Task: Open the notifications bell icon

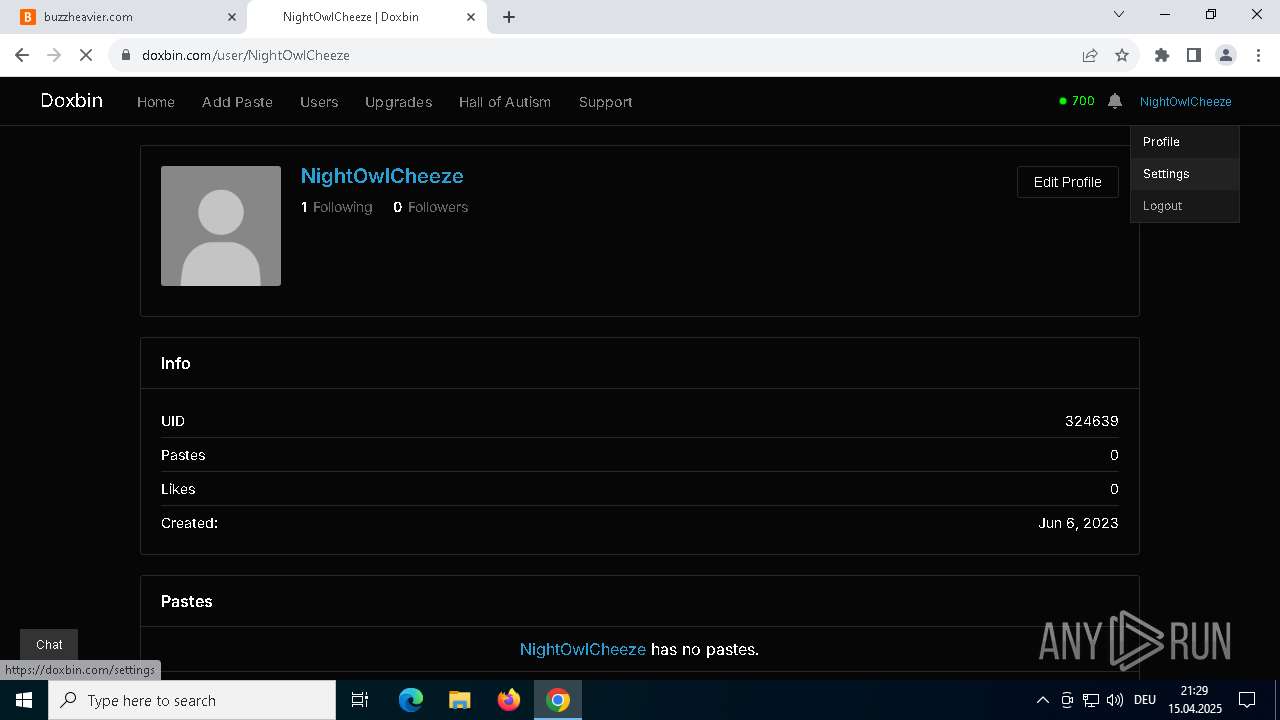Action: 1115,101
